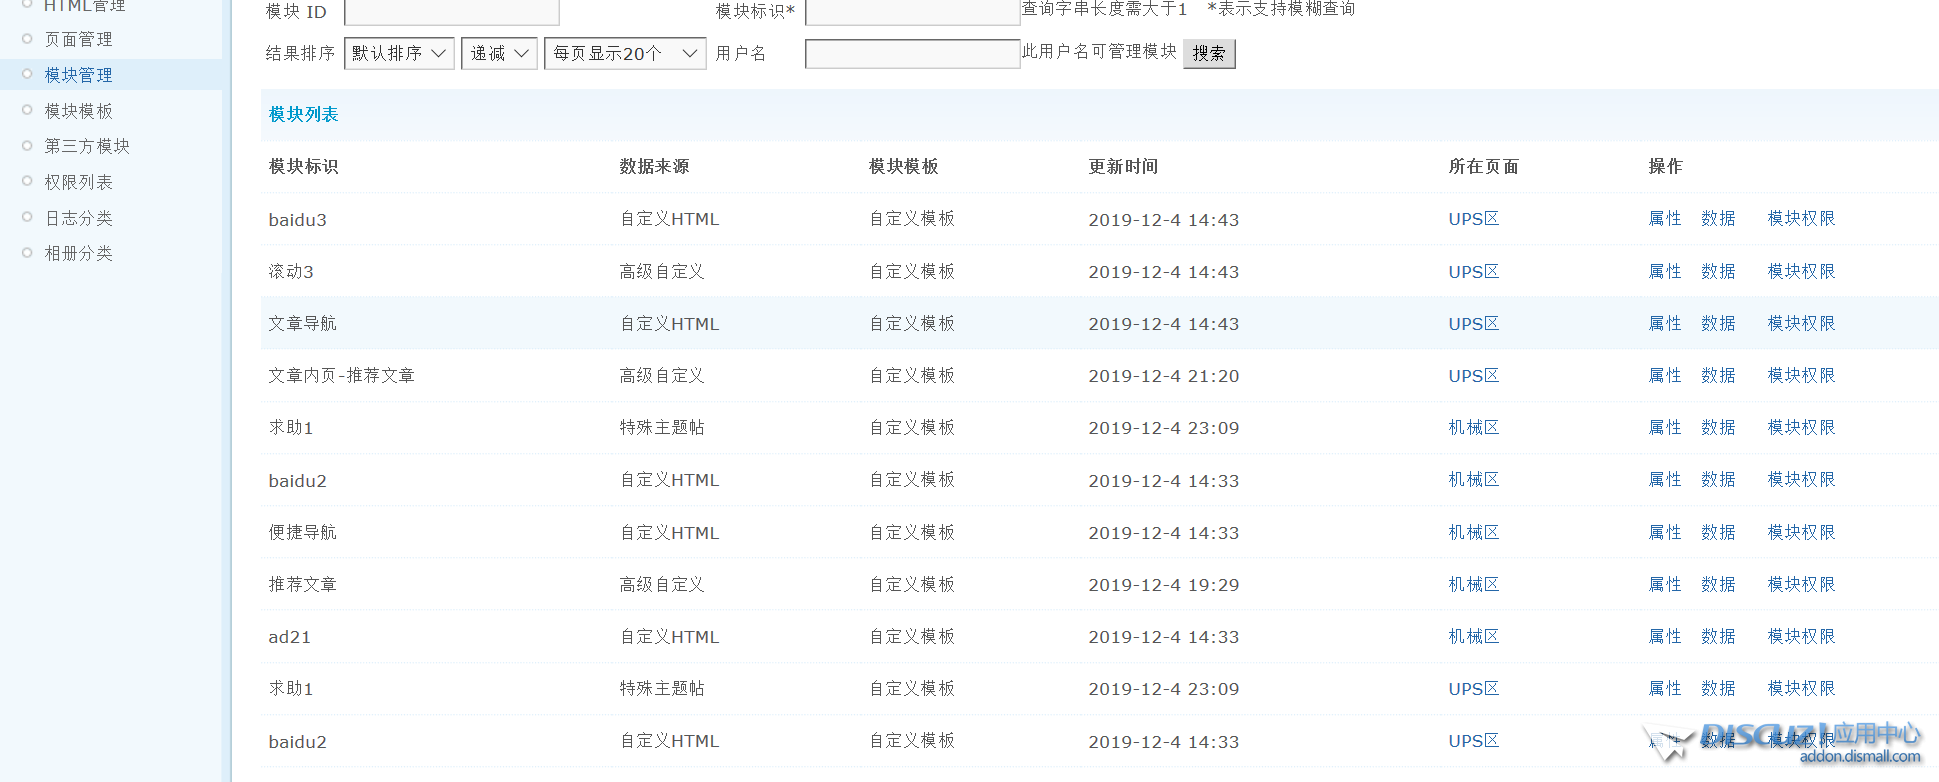Go to 模块模板 in the sidebar
The height and width of the screenshot is (782, 1939).
pos(78,111)
